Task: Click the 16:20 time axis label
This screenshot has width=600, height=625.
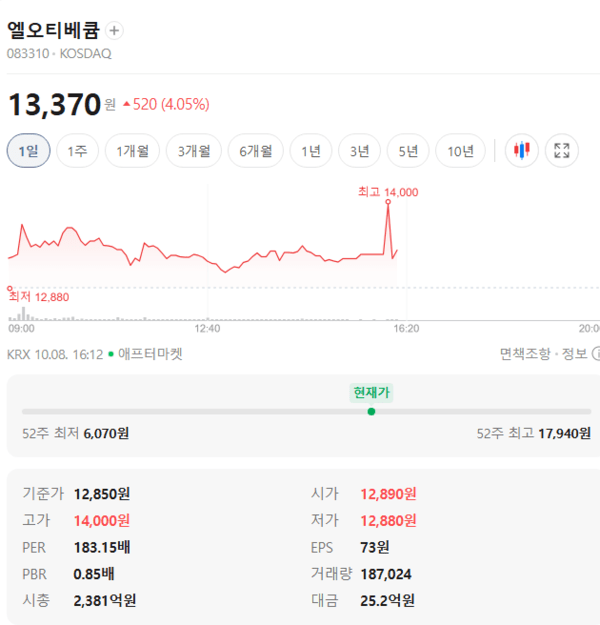Action: (406, 328)
